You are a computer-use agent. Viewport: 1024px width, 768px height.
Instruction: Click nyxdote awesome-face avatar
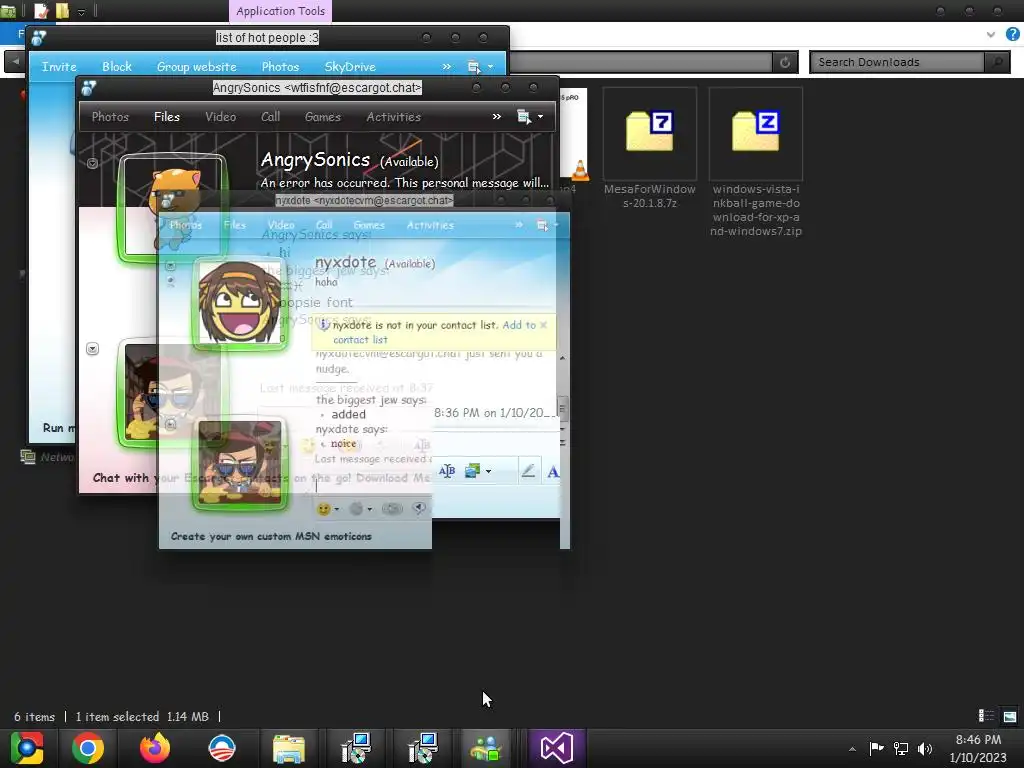(x=240, y=303)
